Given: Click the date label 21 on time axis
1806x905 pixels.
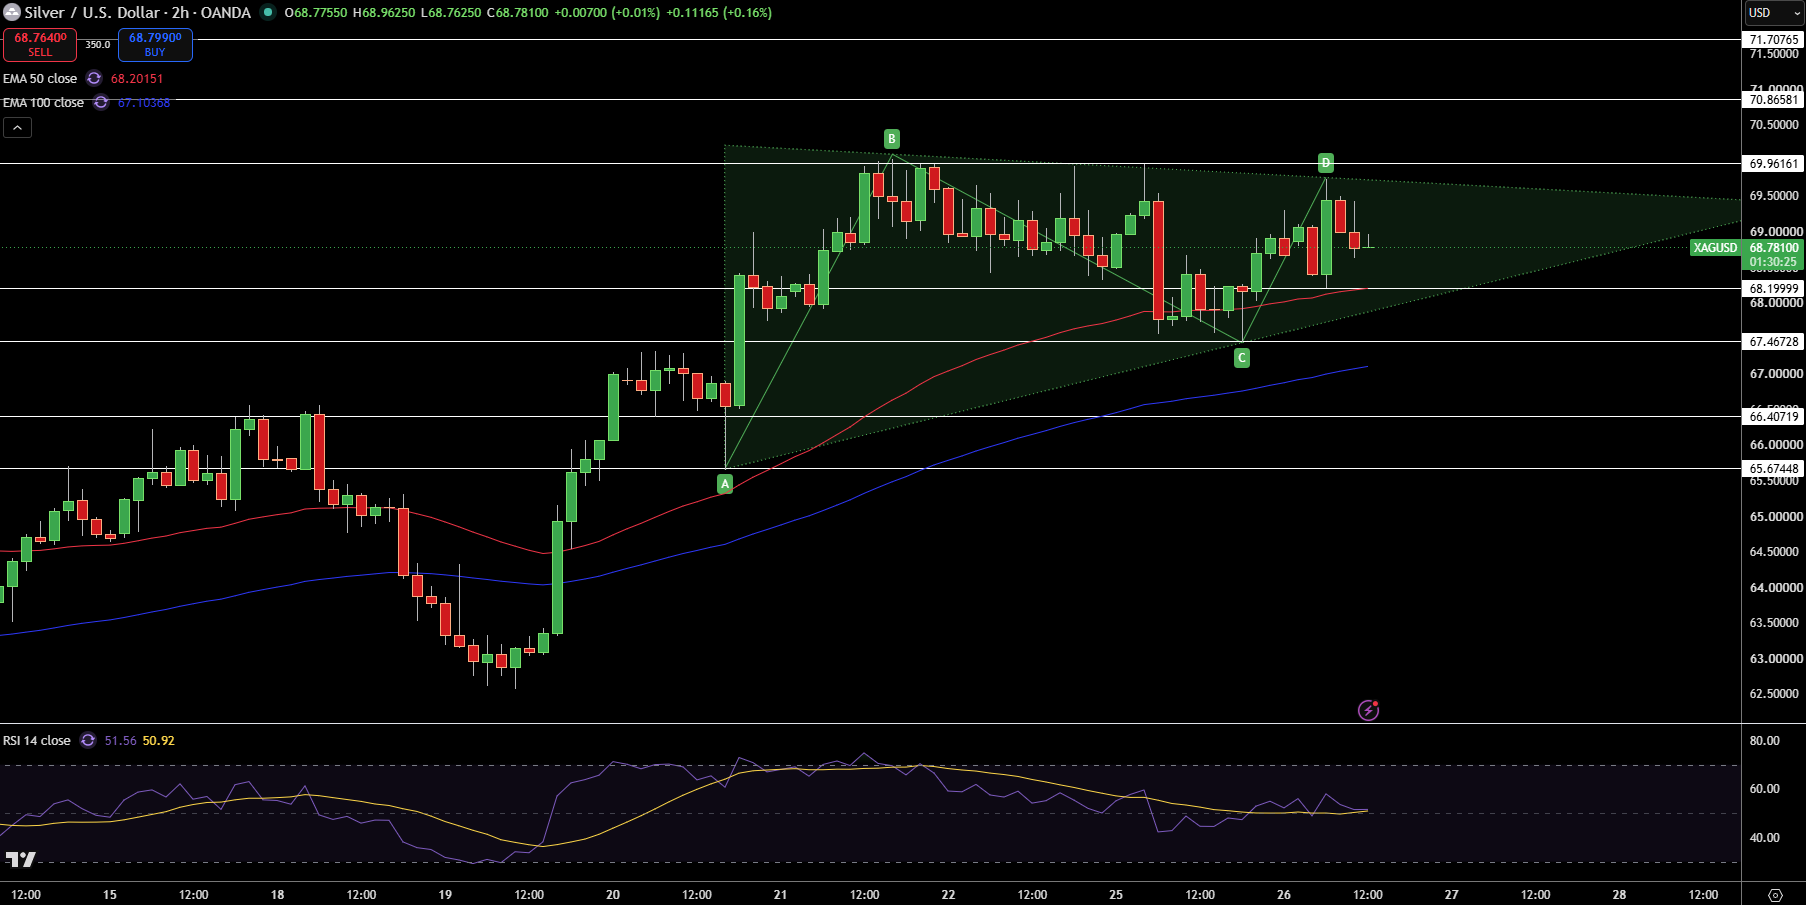Looking at the screenshot, I should coord(780,894).
